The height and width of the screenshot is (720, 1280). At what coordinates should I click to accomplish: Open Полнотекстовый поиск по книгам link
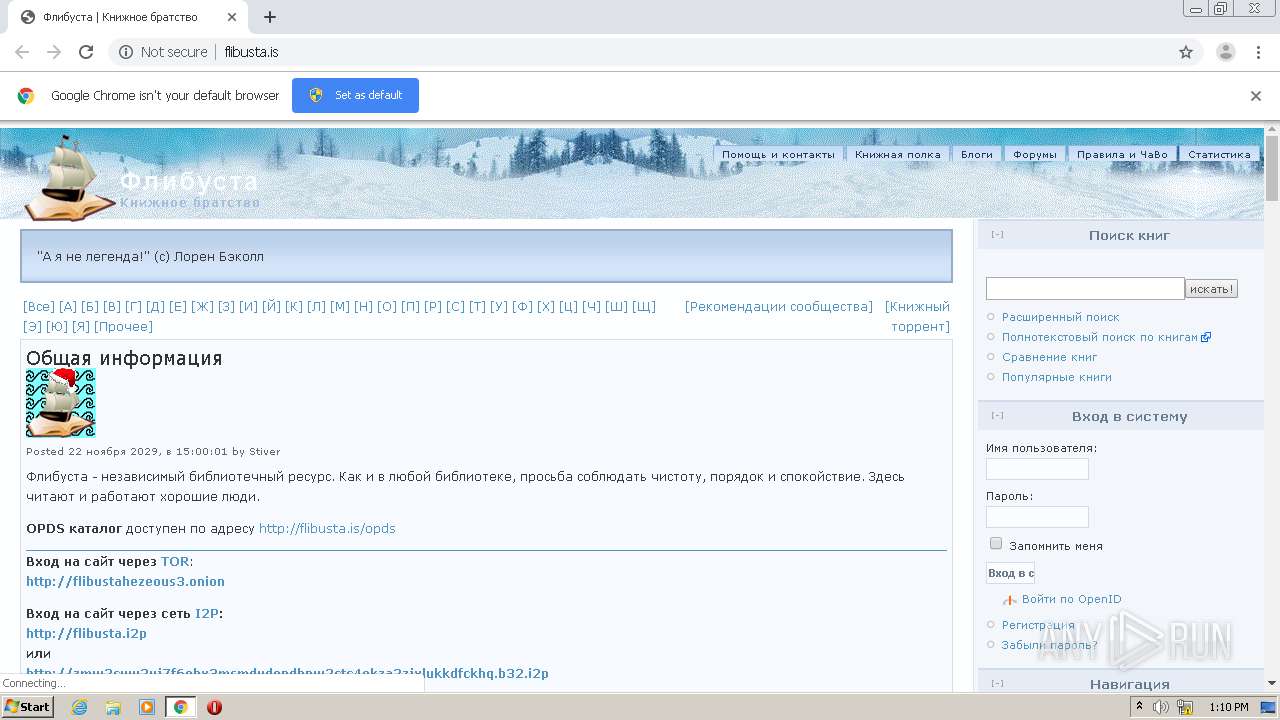pos(1100,337)
